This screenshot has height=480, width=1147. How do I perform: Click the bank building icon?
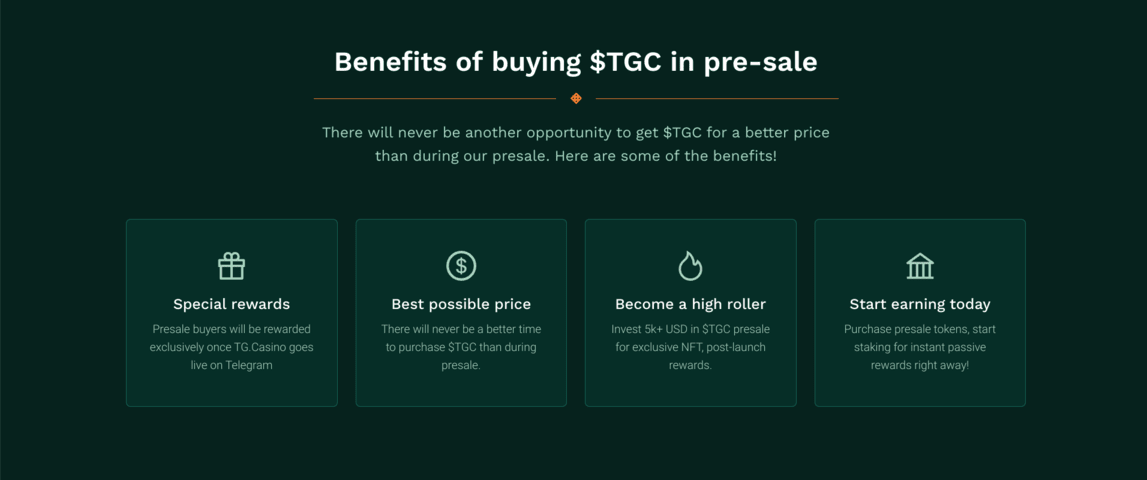pos(920,266)
